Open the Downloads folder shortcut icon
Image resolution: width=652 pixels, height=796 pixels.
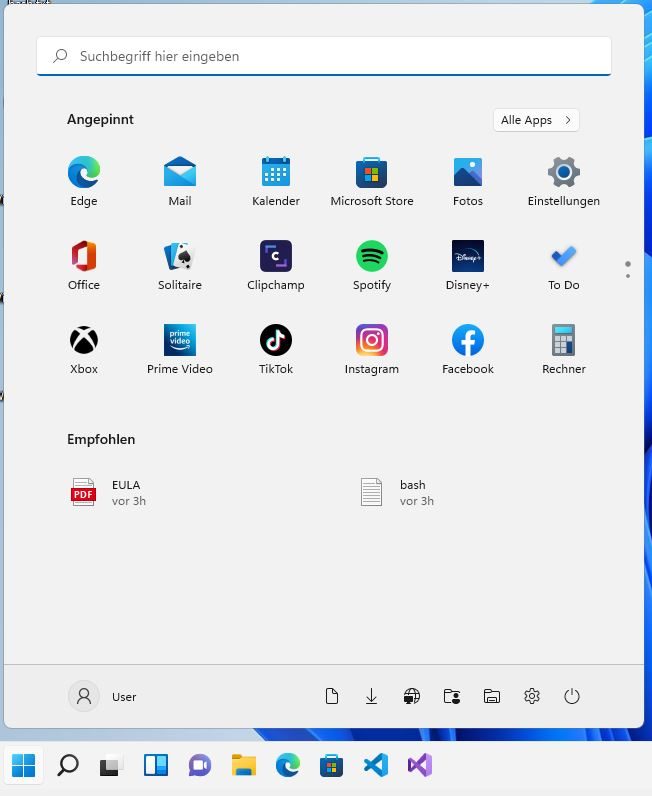372,696
